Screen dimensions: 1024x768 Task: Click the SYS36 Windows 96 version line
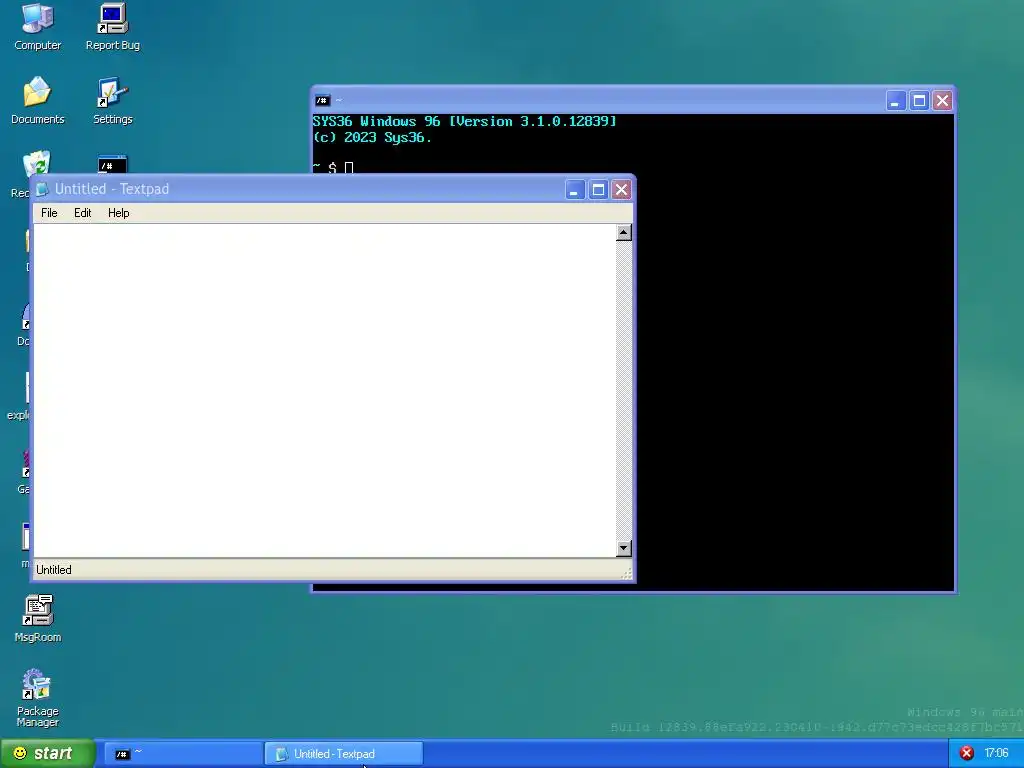(x=464, y=121)
